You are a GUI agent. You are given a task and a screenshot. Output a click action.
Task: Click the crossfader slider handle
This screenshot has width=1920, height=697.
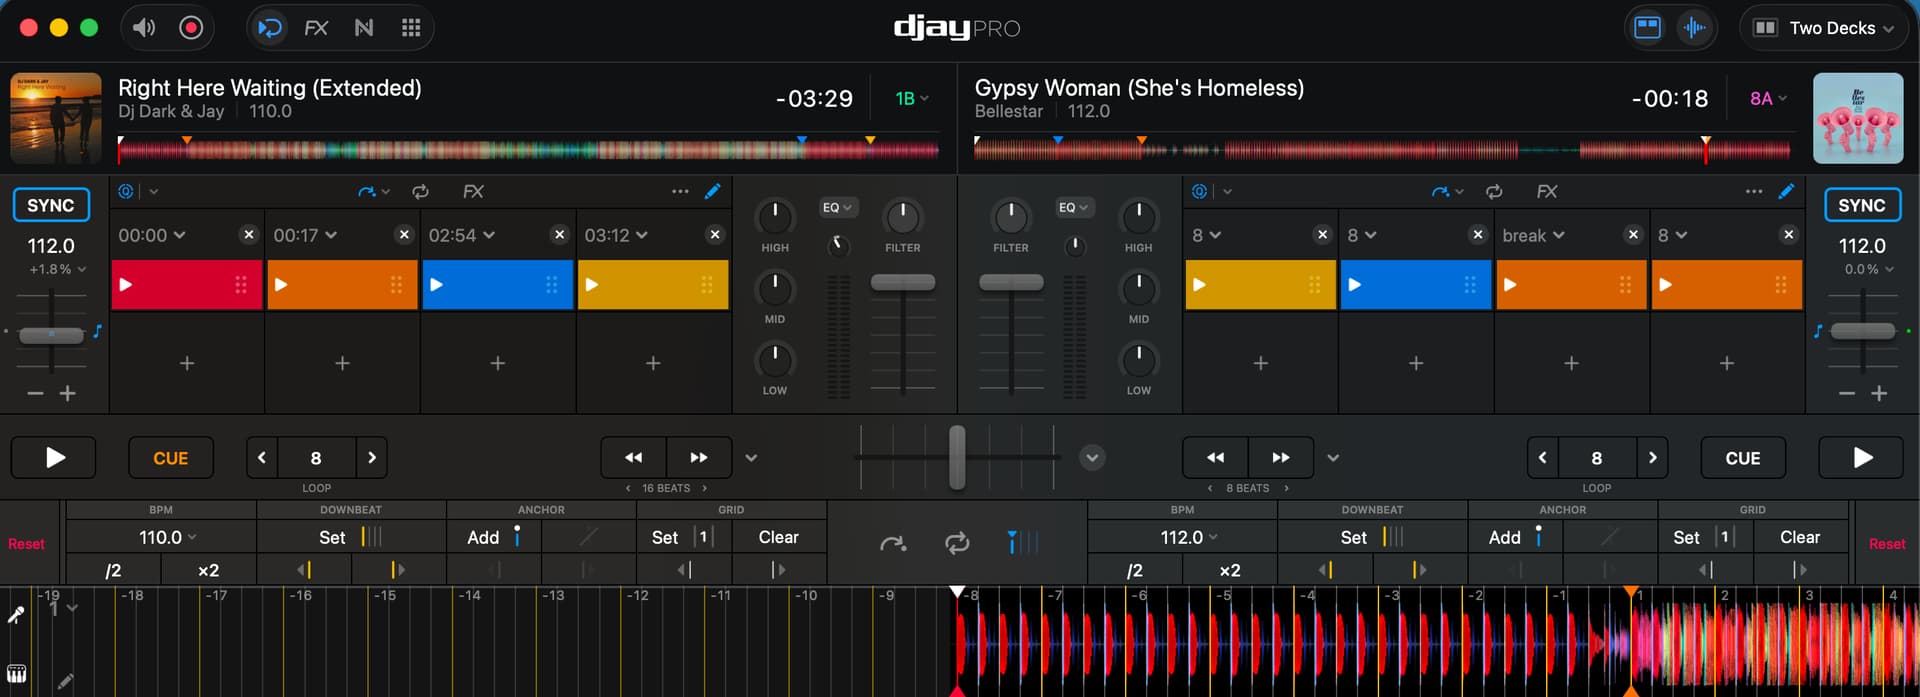[957, 457]
